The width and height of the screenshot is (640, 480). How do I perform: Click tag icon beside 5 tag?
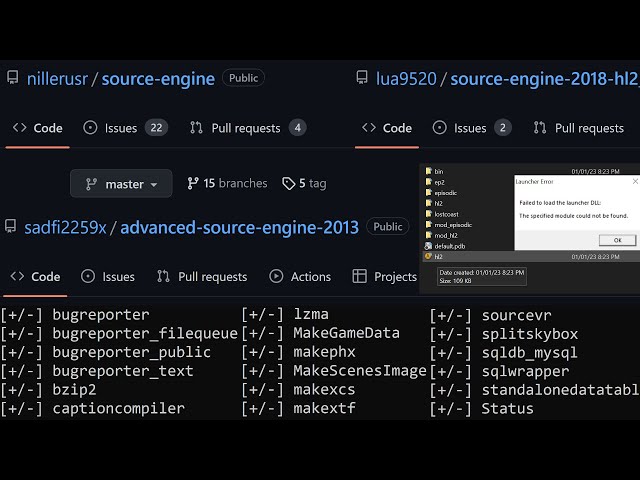point(289,184)
